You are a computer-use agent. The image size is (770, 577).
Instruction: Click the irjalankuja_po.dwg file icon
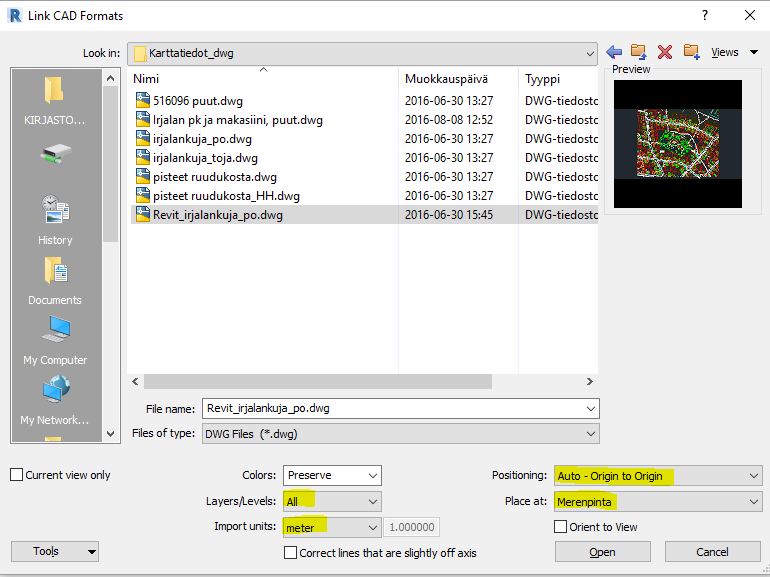point(142,138)
